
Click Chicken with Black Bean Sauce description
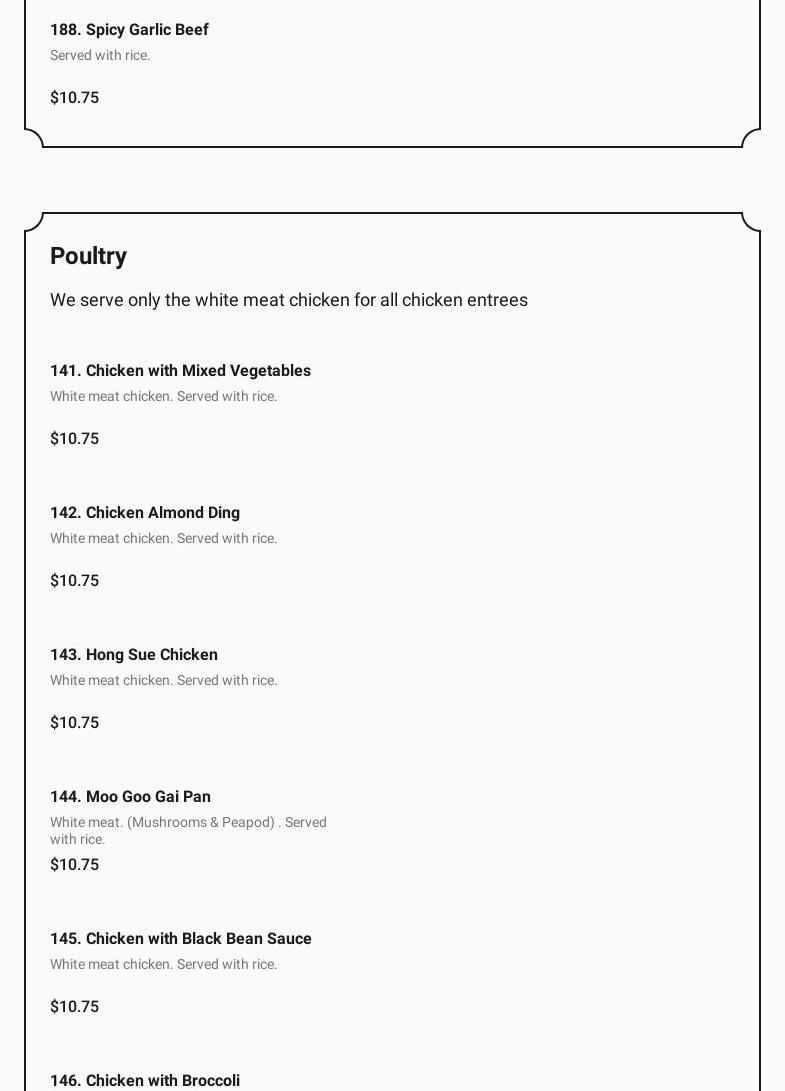[163, 965]
